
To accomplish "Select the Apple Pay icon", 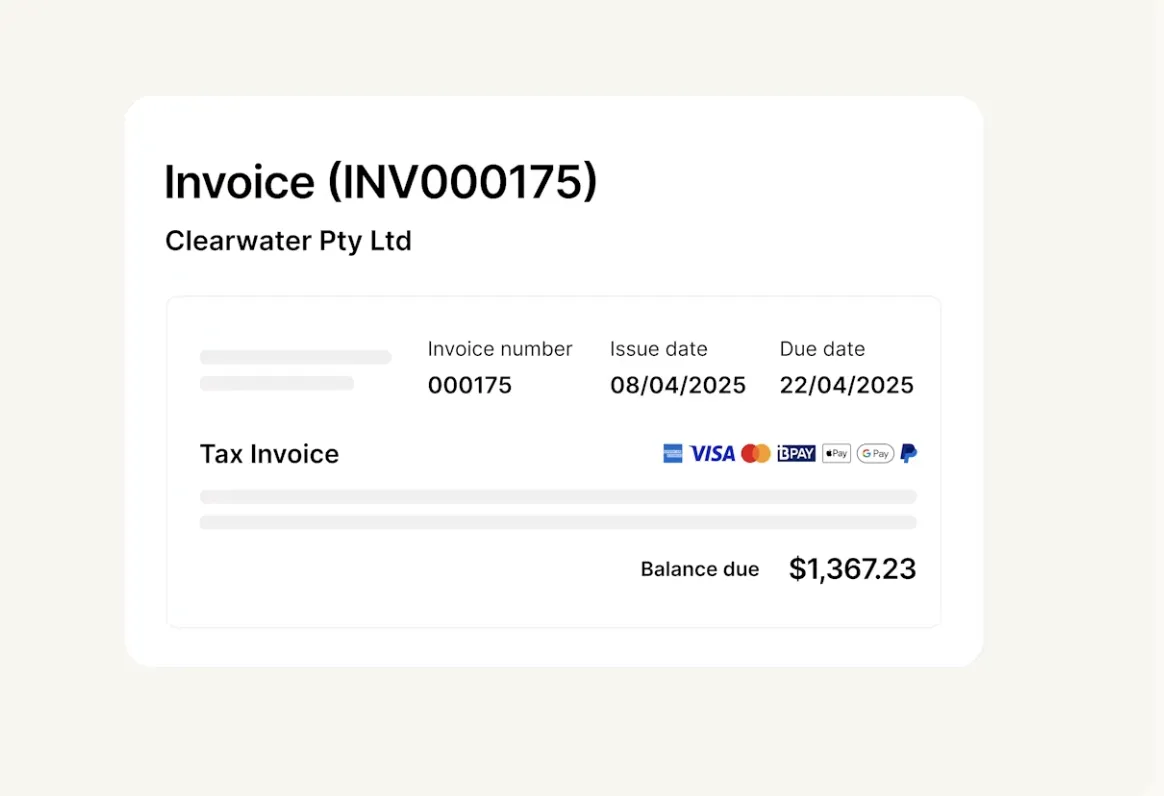I will (837, 454).
